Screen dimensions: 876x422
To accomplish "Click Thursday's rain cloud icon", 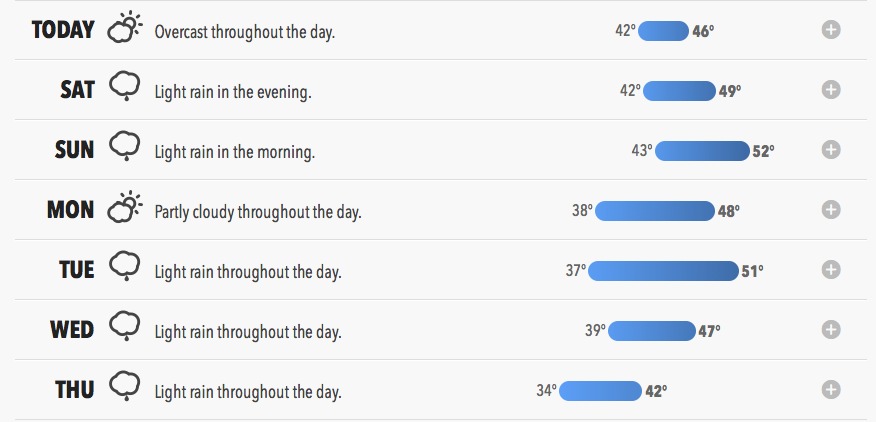I will (x=125, y=388).
